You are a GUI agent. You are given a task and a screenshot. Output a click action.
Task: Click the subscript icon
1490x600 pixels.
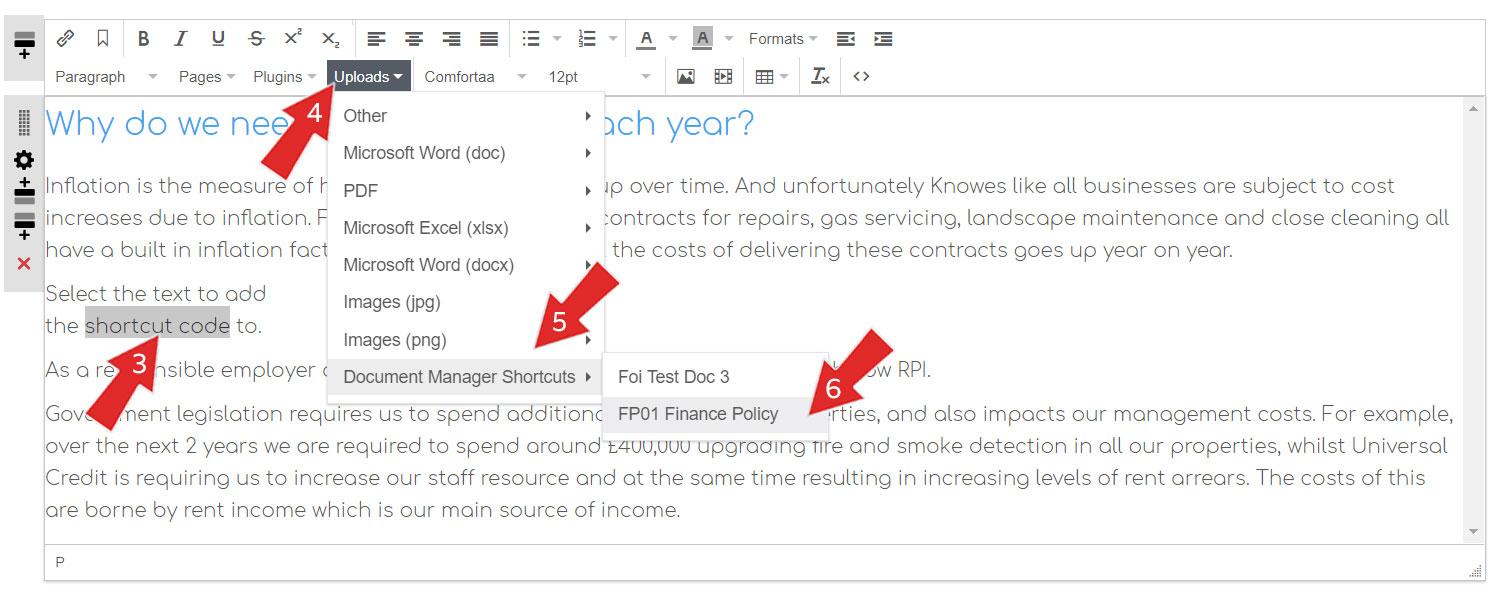[330, 38]
